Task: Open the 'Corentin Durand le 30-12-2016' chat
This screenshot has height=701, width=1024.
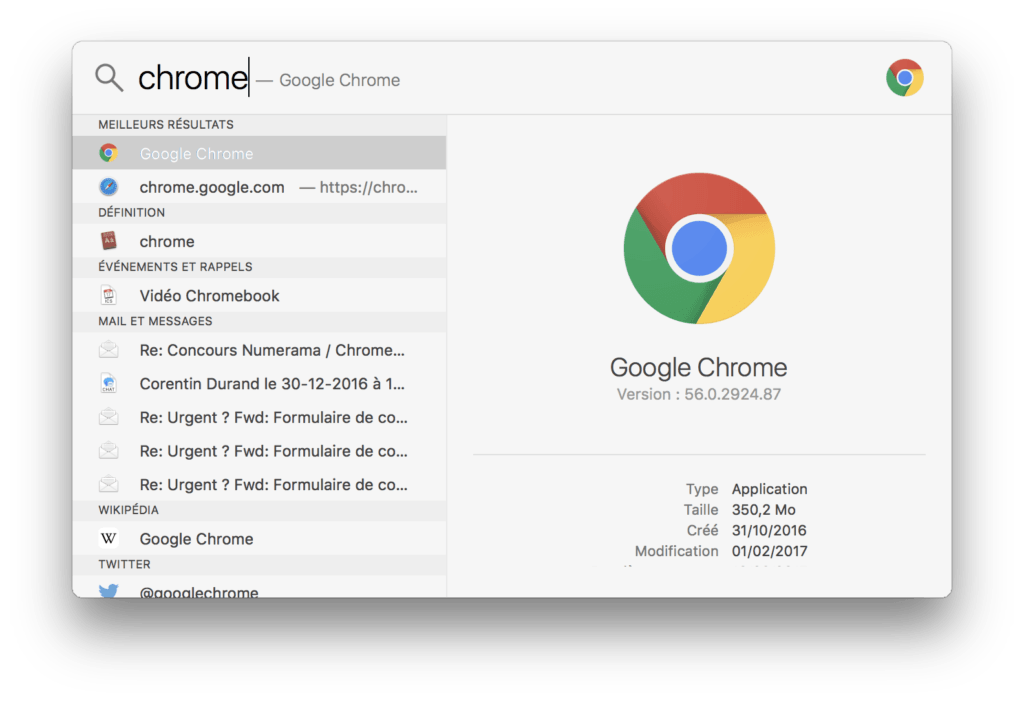Action: pos(260,383)
